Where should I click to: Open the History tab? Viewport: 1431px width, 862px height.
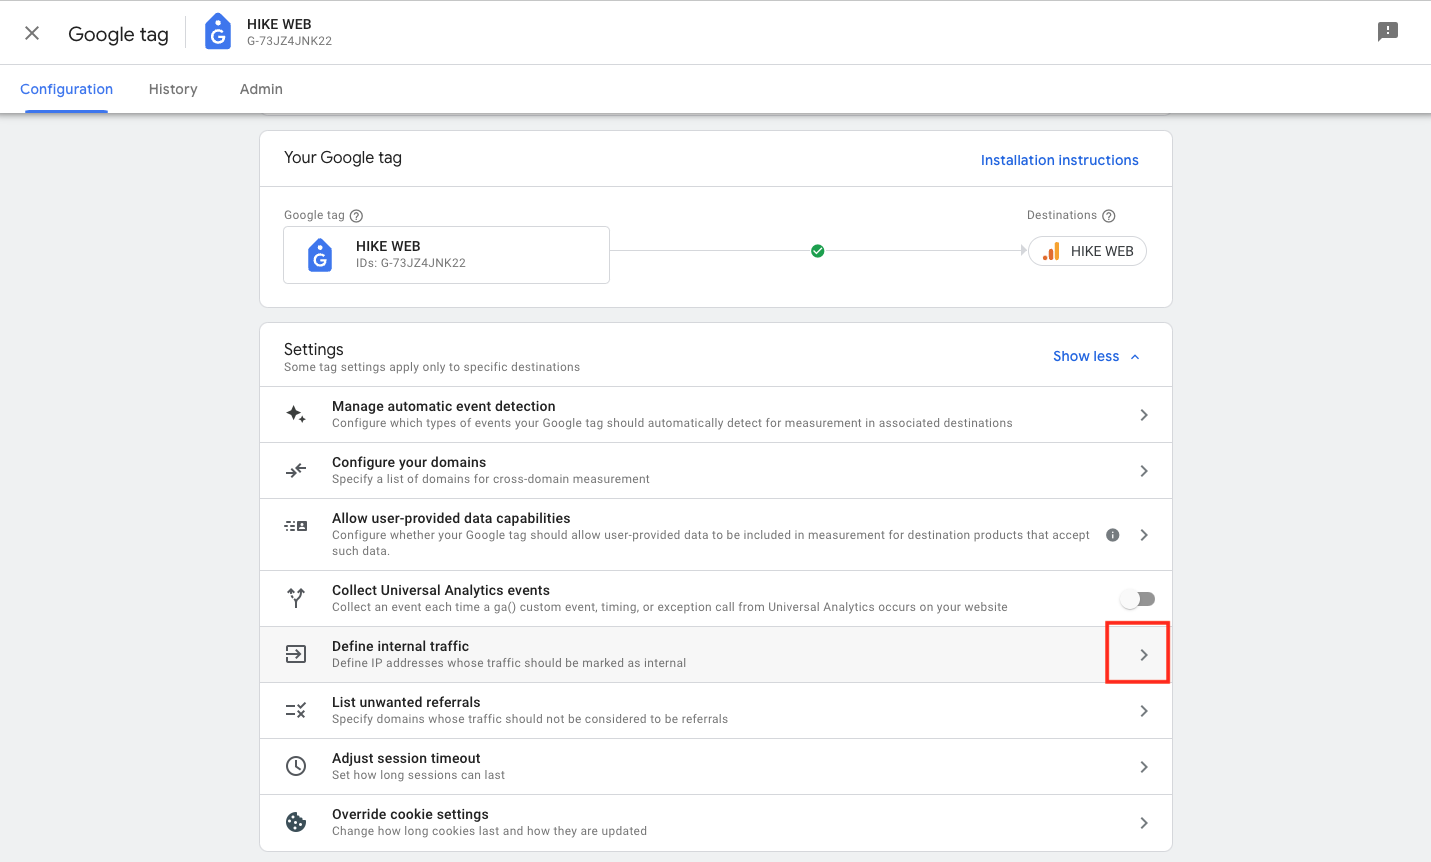[173, 89]
